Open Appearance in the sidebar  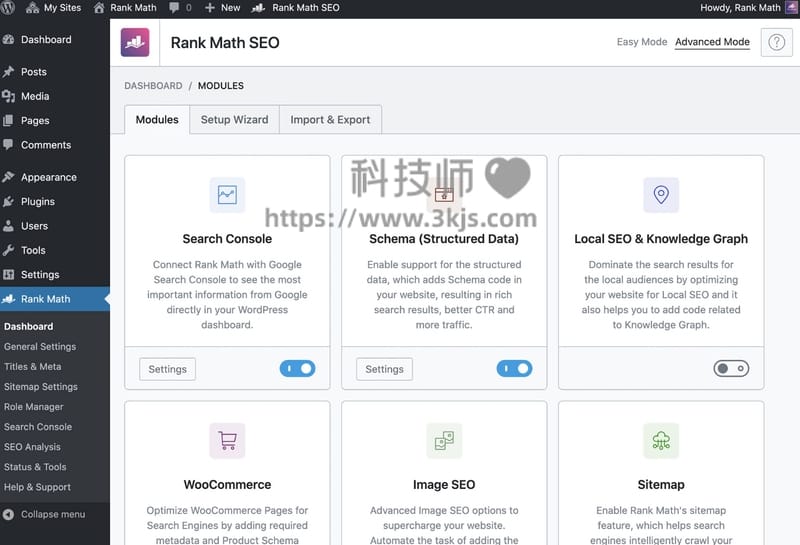coord(55,177)
